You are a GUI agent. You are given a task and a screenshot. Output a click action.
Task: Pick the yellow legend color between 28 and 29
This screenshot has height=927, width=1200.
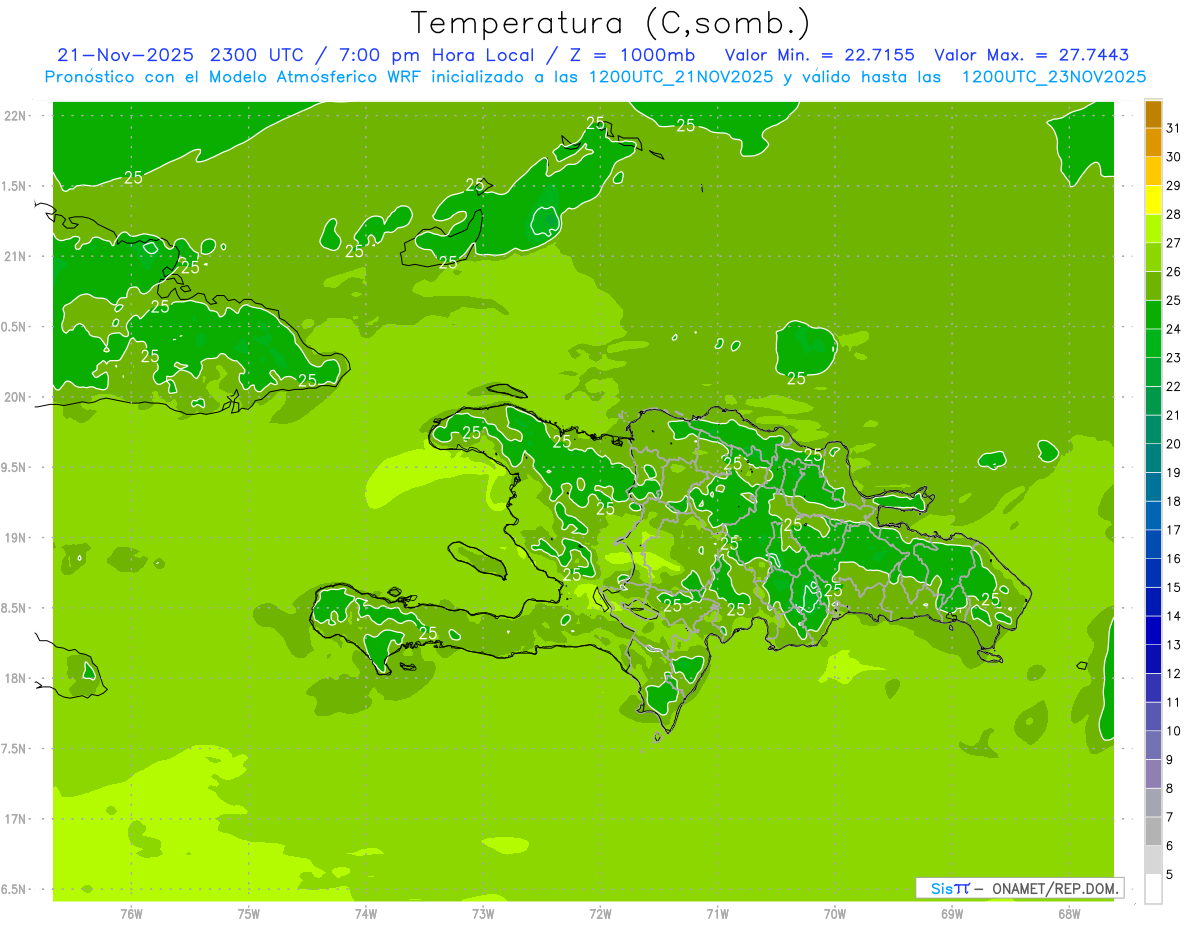coord(1153,200)
